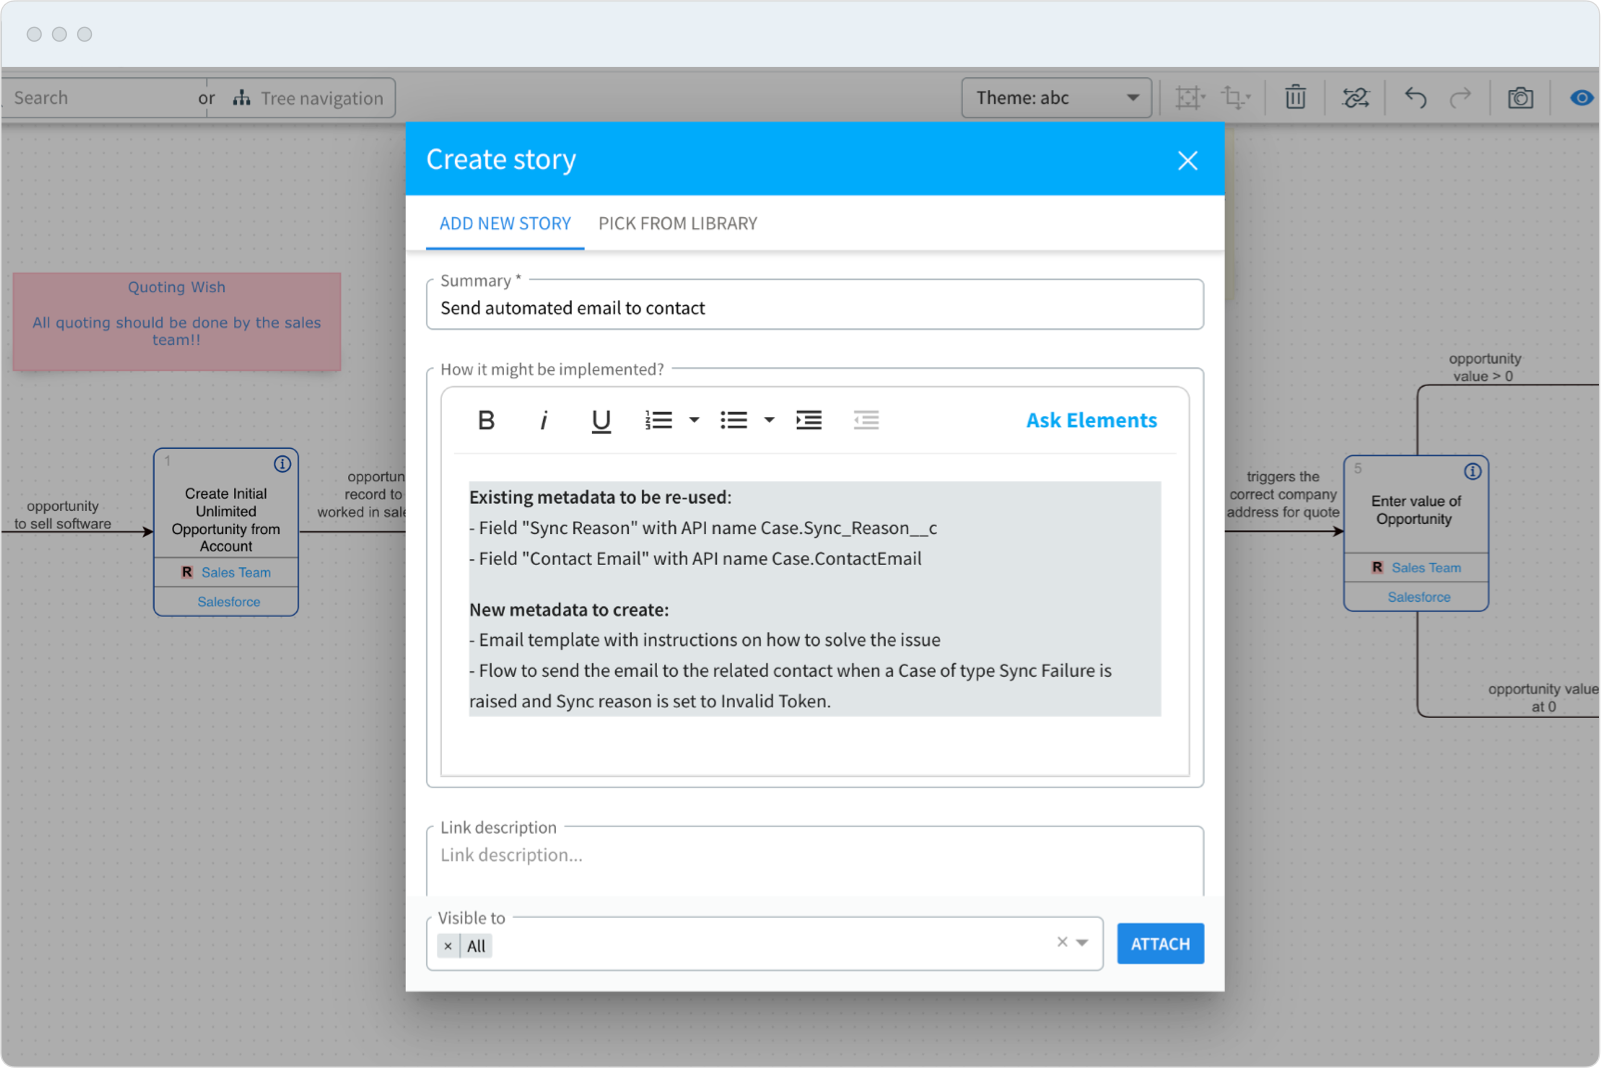
Task: Insert a bulleted list
Action: tap(734, 421)
